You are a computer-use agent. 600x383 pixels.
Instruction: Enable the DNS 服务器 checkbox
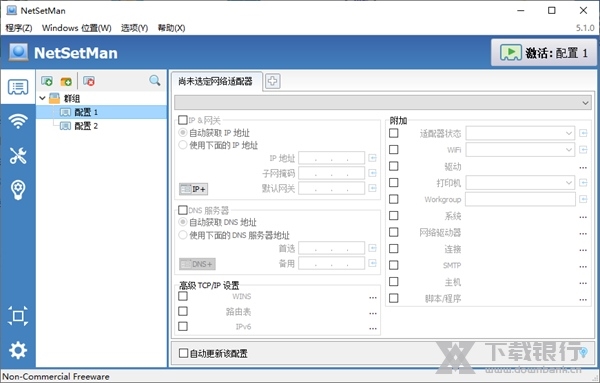[183, 210]
